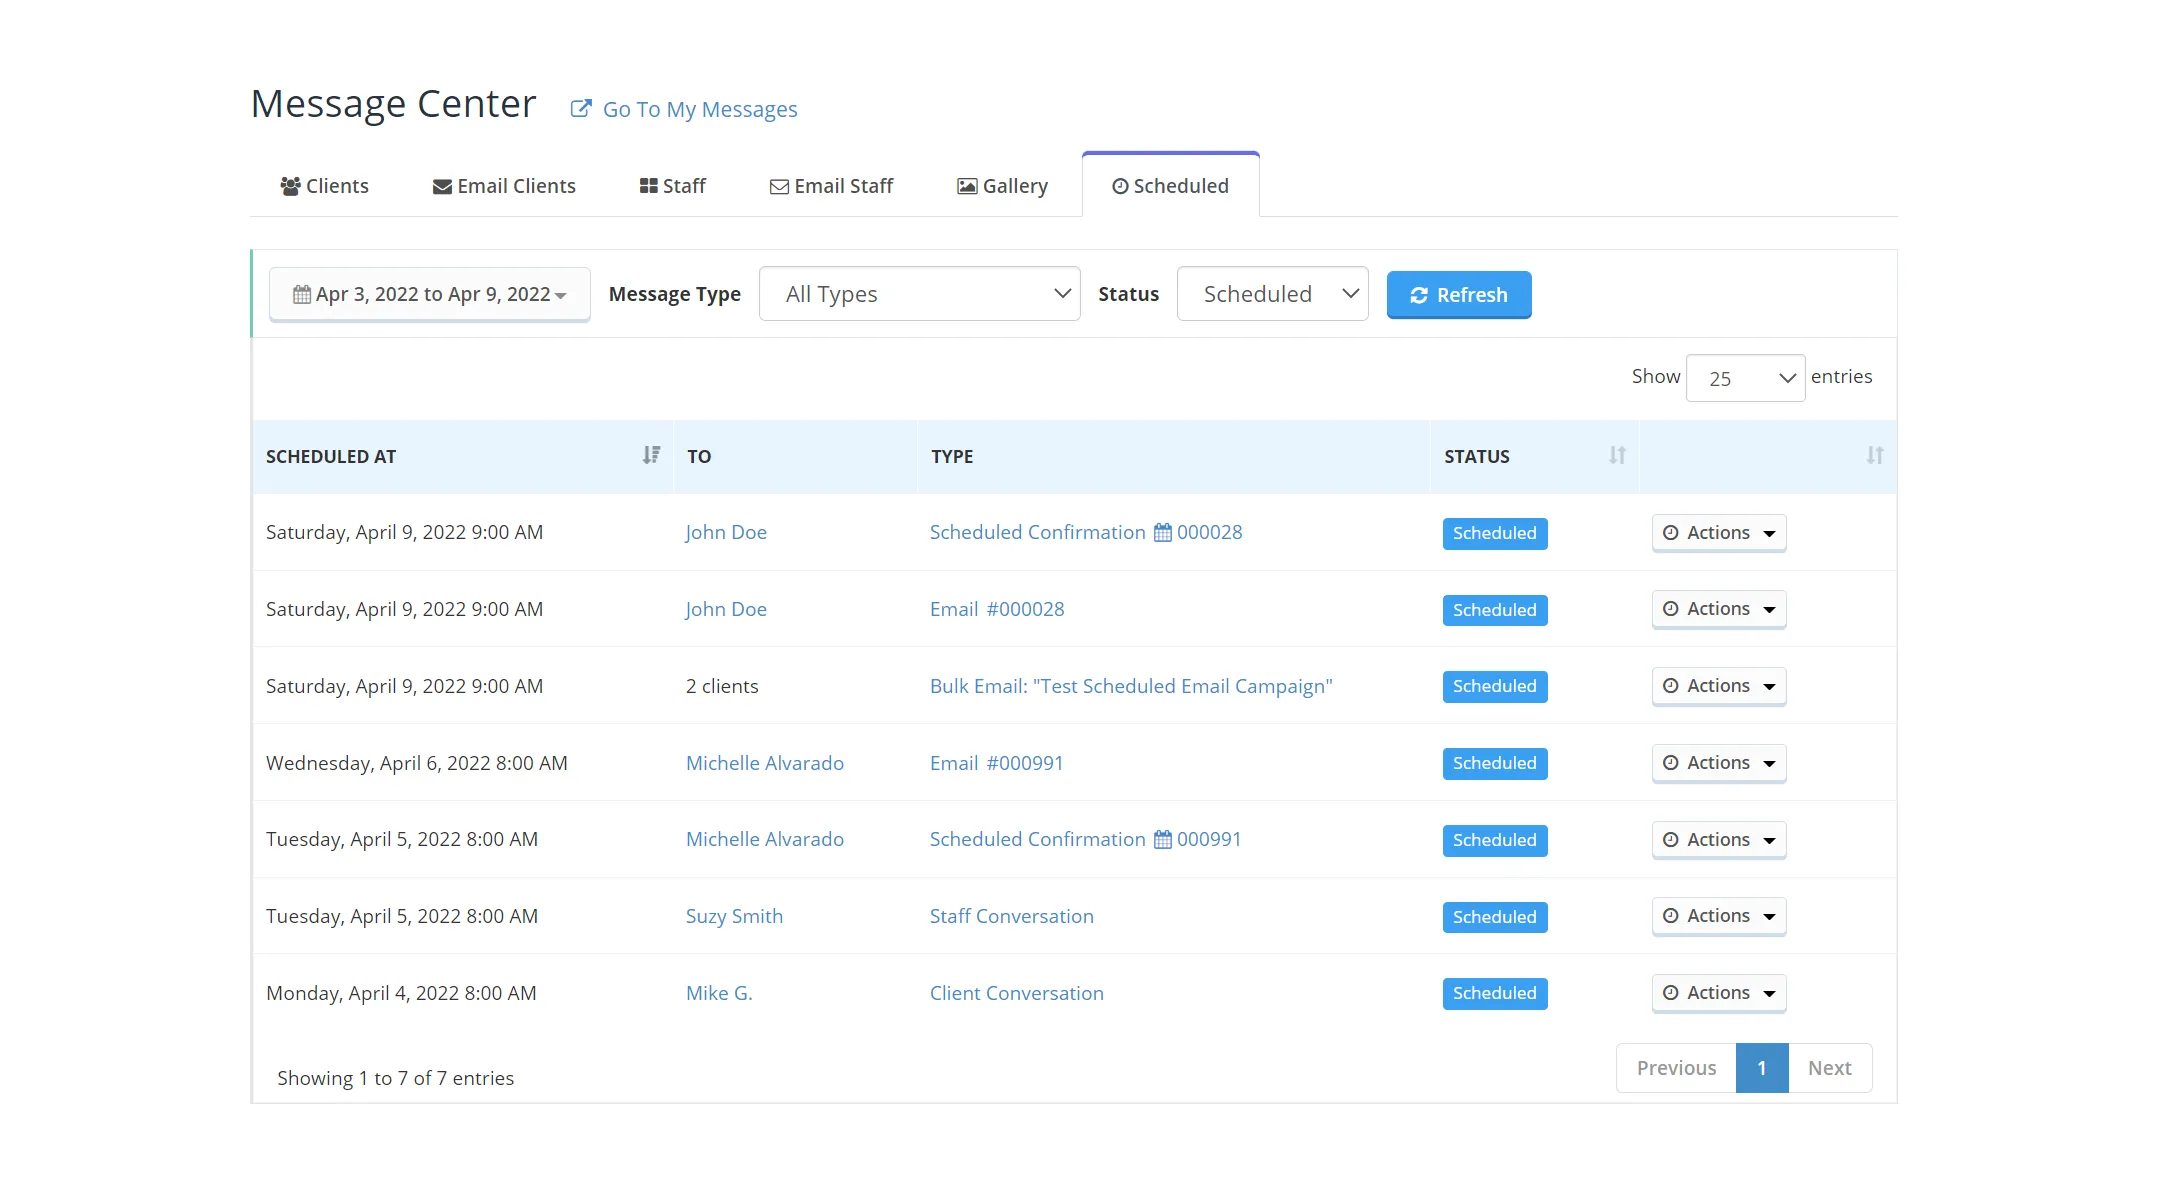This screenshot has width=2160, height=1200.
Task: Open the Bulk Email Test Scheduled Email Campaign link
Action: click(1131, 686)
